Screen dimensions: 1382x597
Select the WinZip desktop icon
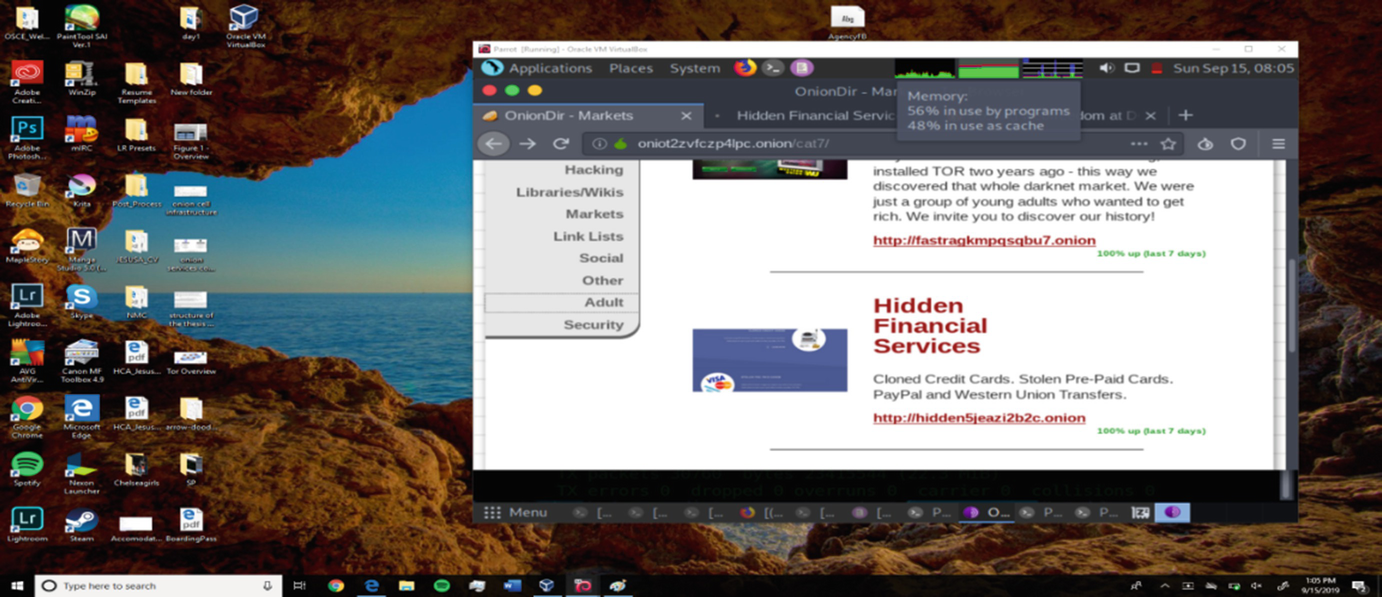pos(81,79)
